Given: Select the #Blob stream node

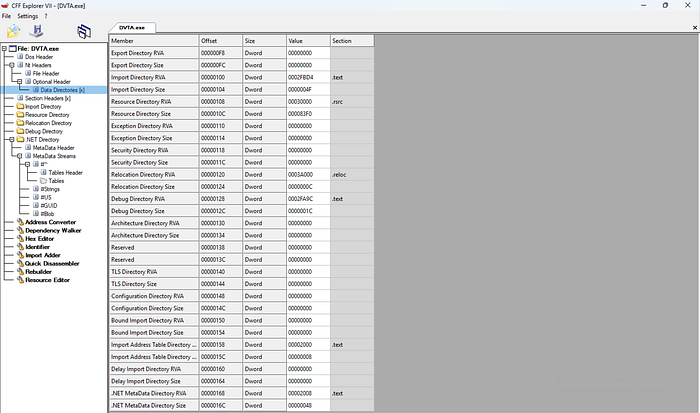Looking at the screenshot, I should 47,214.
